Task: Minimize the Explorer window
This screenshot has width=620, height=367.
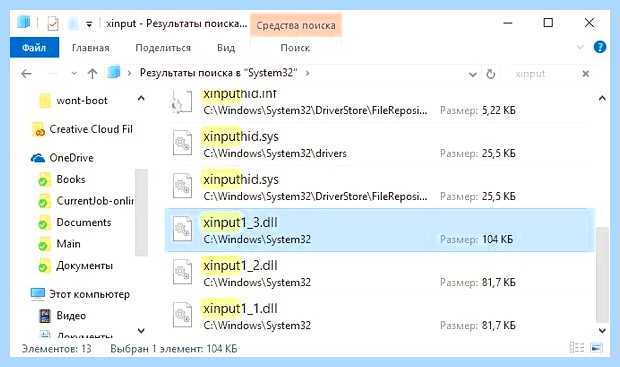Action: coord(508,23)
